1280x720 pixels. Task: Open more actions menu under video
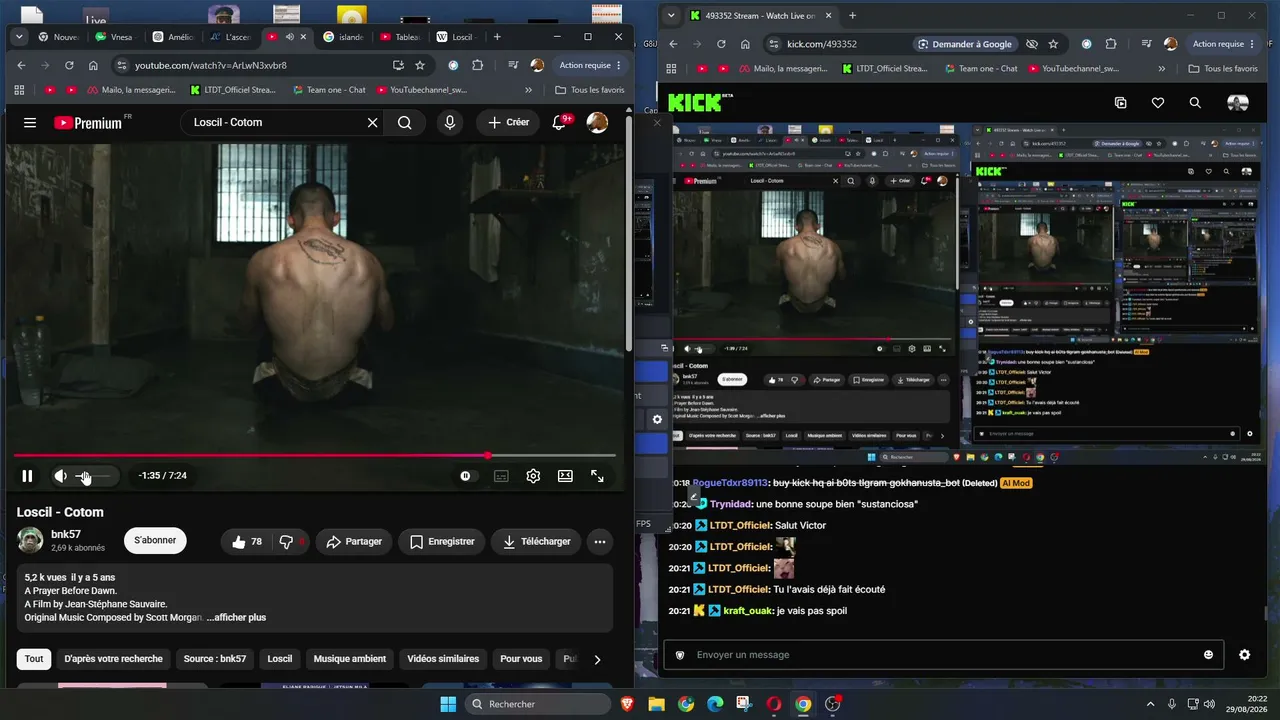click(x=600, y=542)
